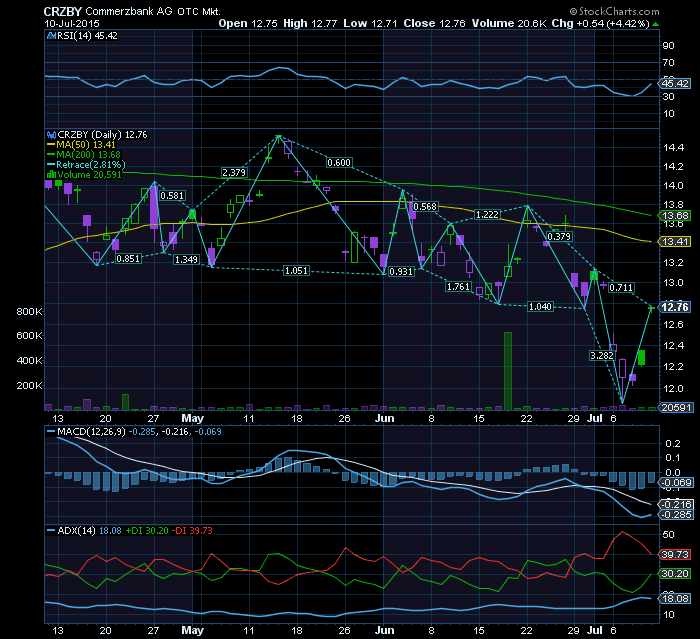Viewport: 700px width, 639px height.
Task: Click the 10-Jul-2015 date label
Action: [72, 24]
